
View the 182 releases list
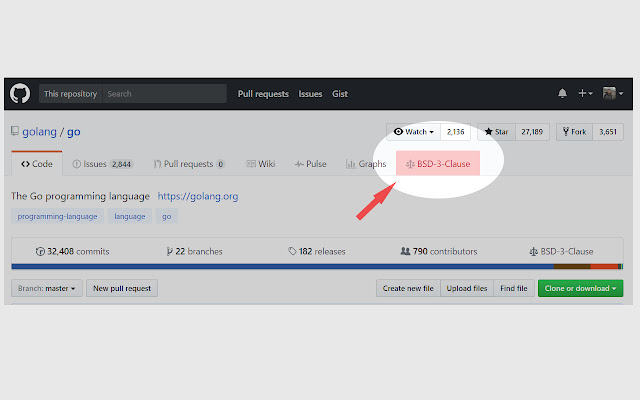316,251
